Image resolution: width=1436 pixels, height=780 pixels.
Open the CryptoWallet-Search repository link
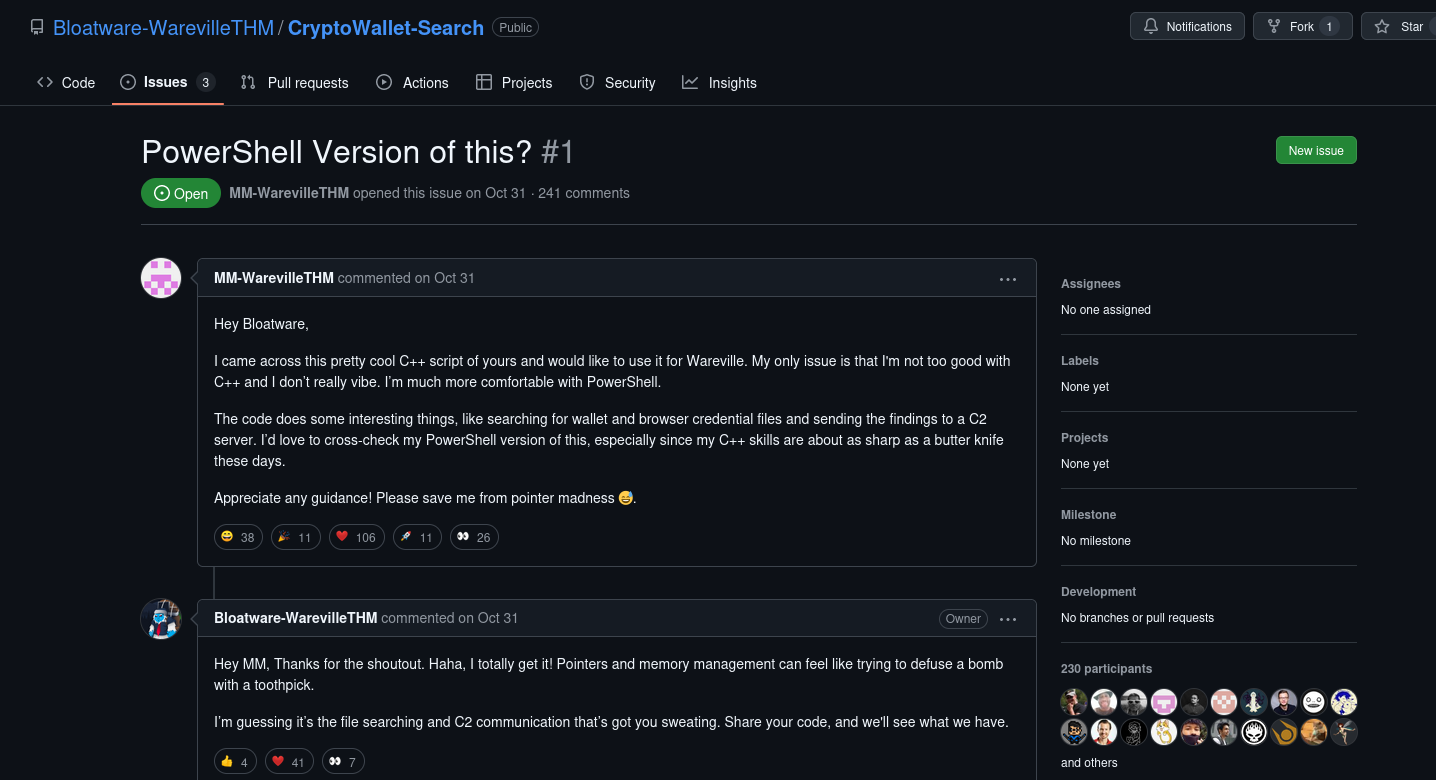tap(386, 28)
